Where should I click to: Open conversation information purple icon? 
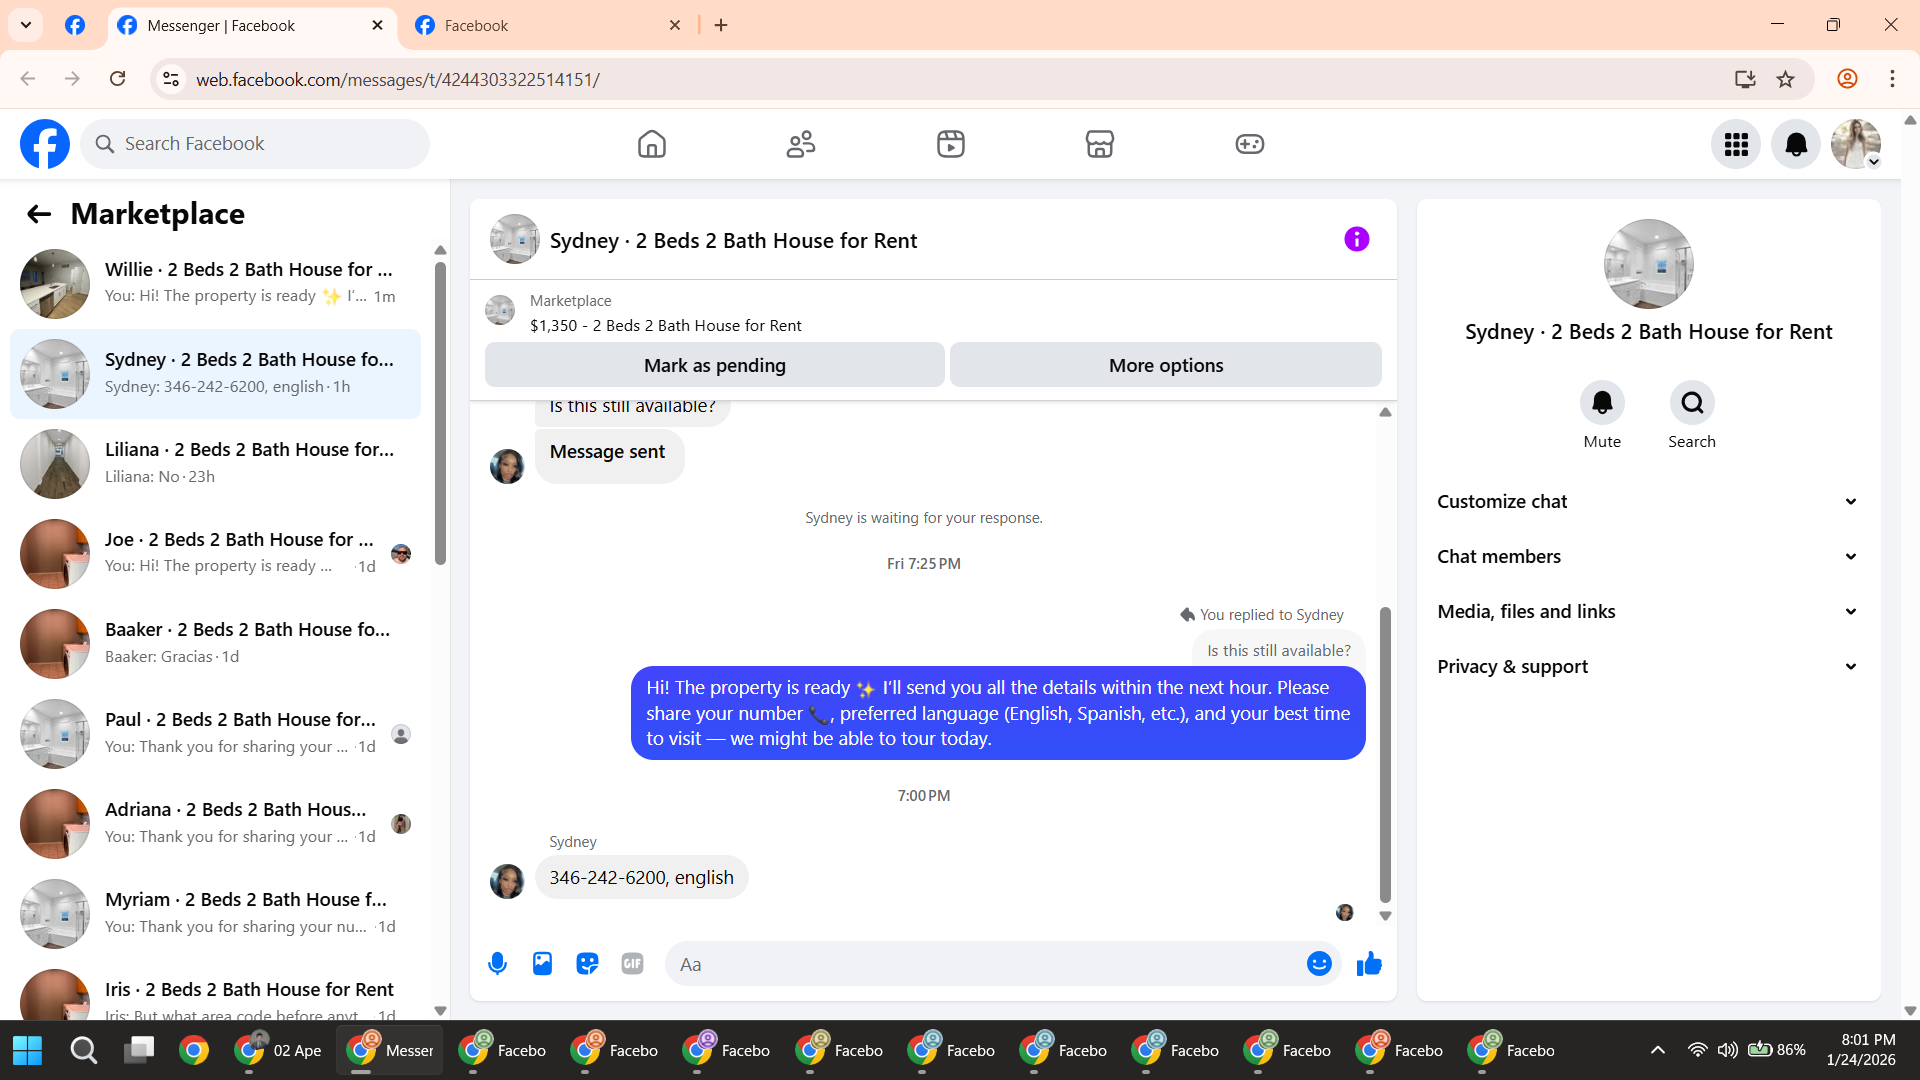pos(1356,240)
